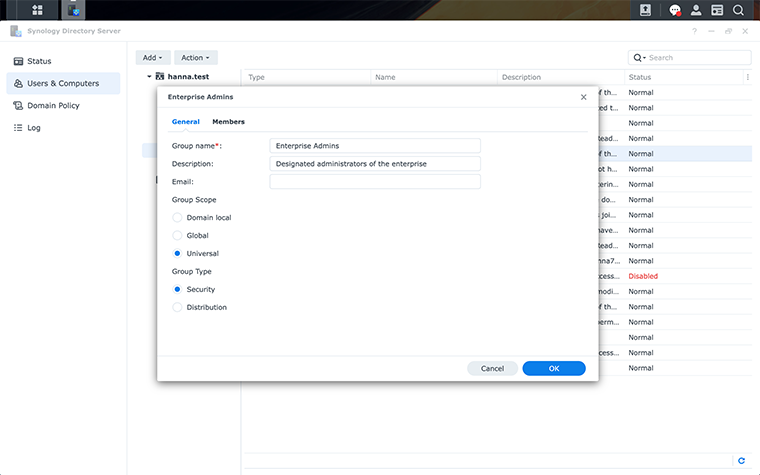This screenshot has width=760, height=475.
Task: Click the refresh icon at bottom right
Action: point(741,460)
